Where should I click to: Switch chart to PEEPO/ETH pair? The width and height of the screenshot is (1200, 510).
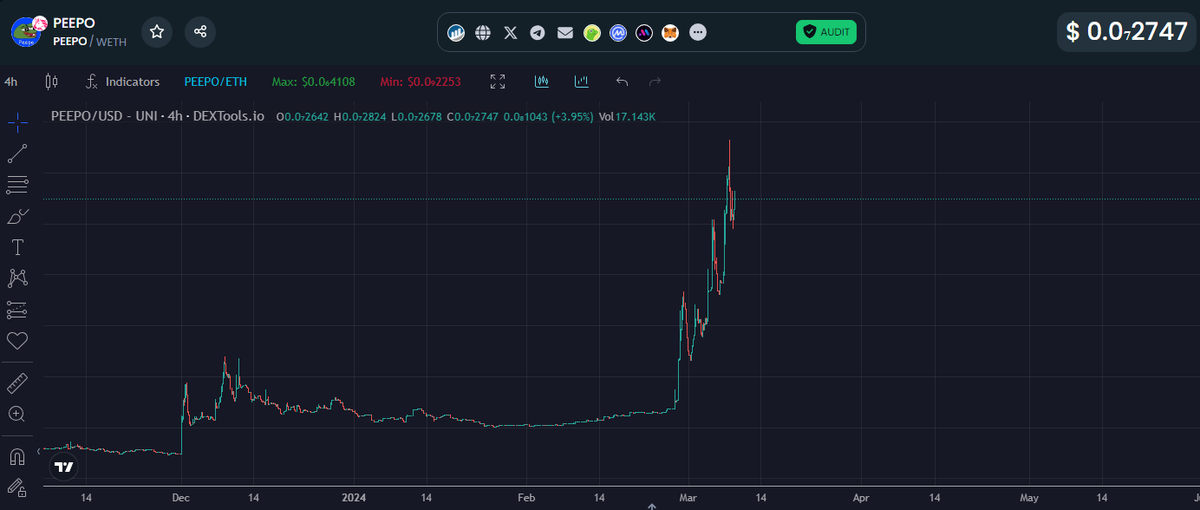216,82
